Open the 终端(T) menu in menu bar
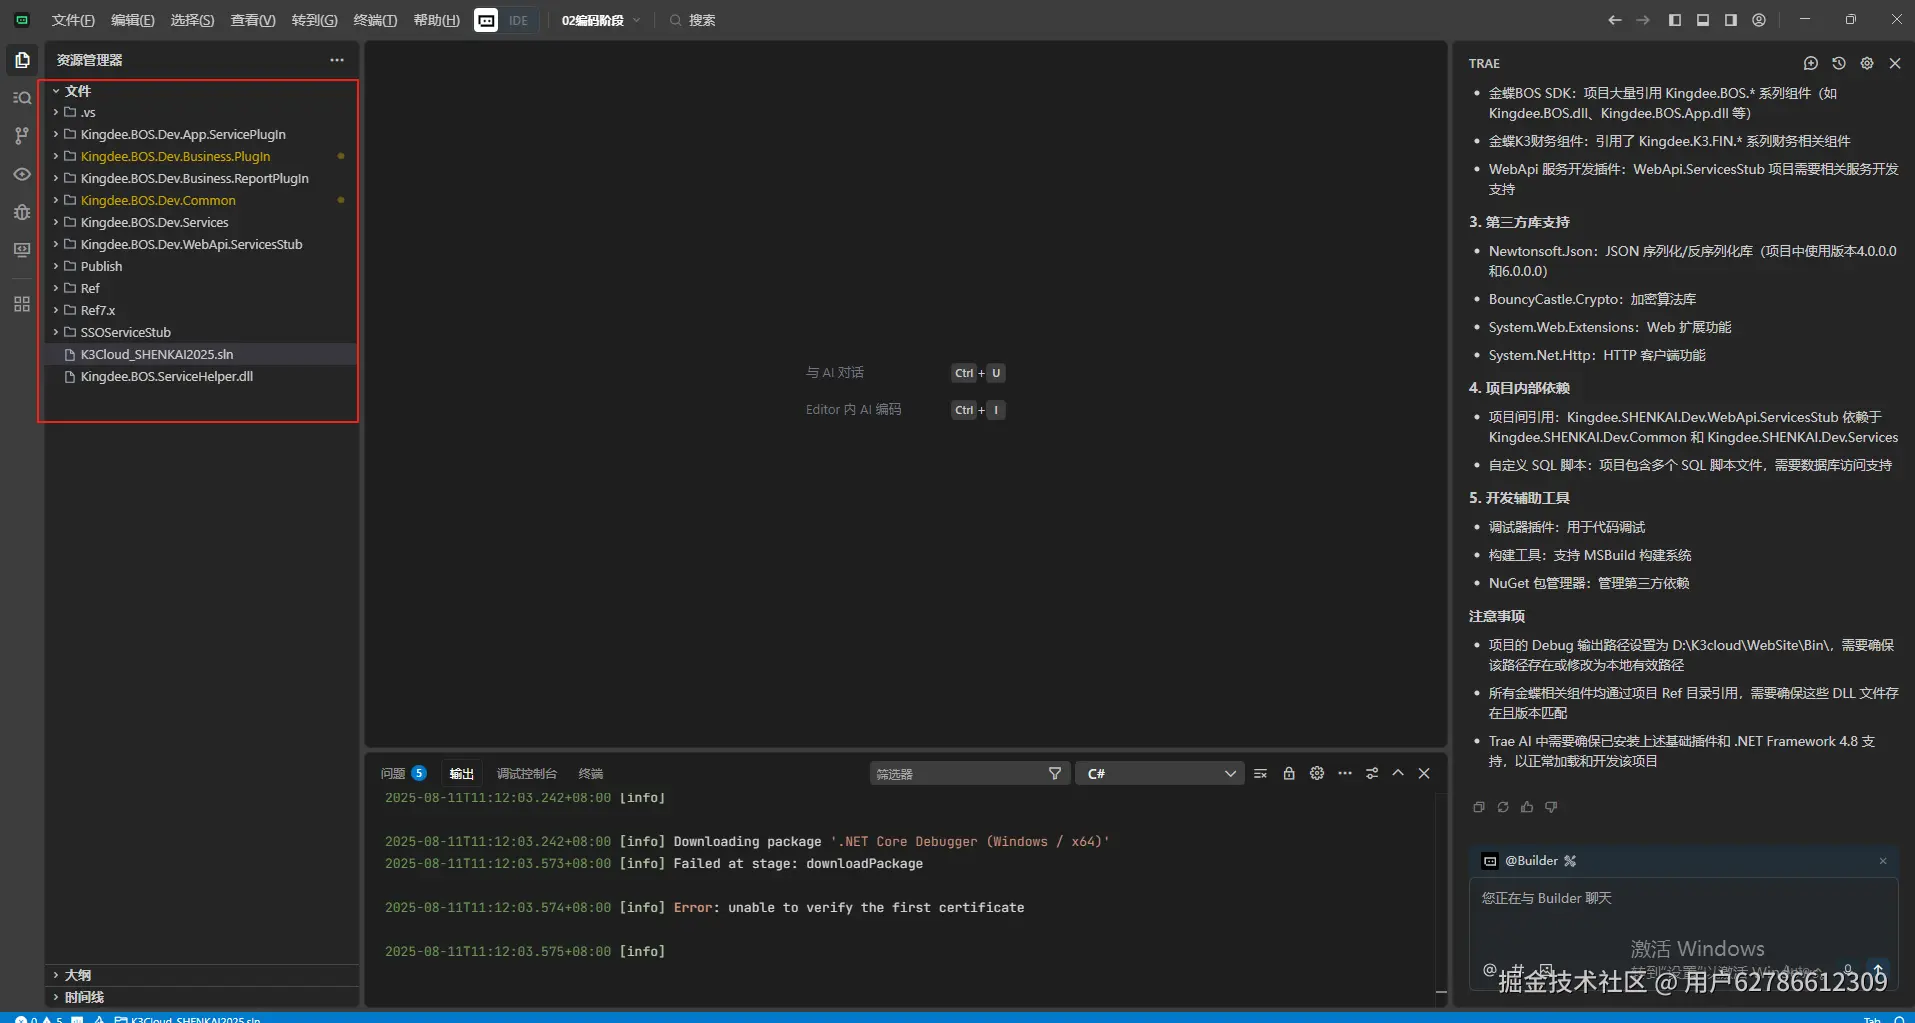Screen dimensions: 1915x1023 click(375, 20)
